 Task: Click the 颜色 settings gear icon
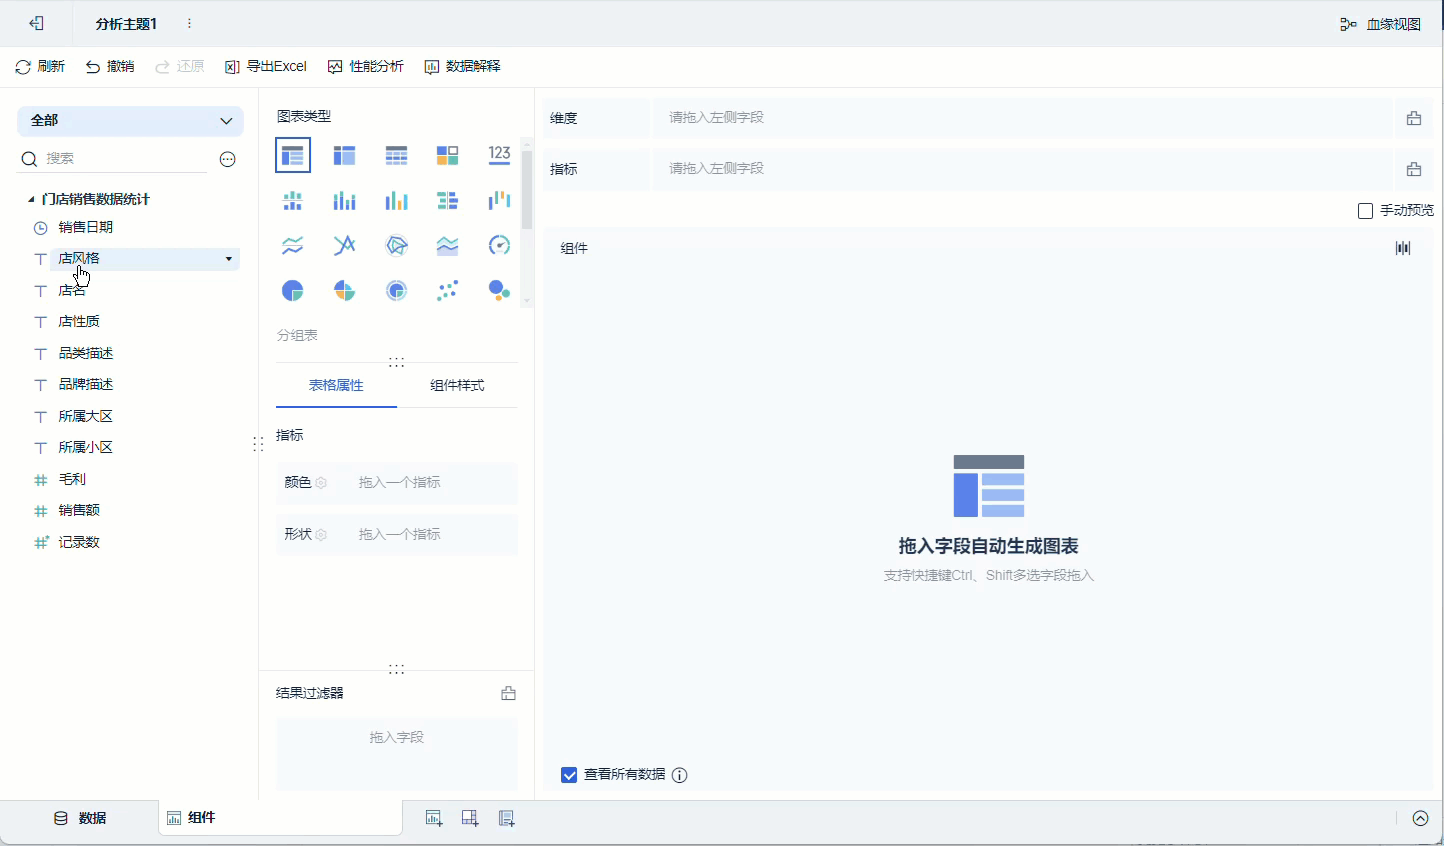(x=321, y=483)
